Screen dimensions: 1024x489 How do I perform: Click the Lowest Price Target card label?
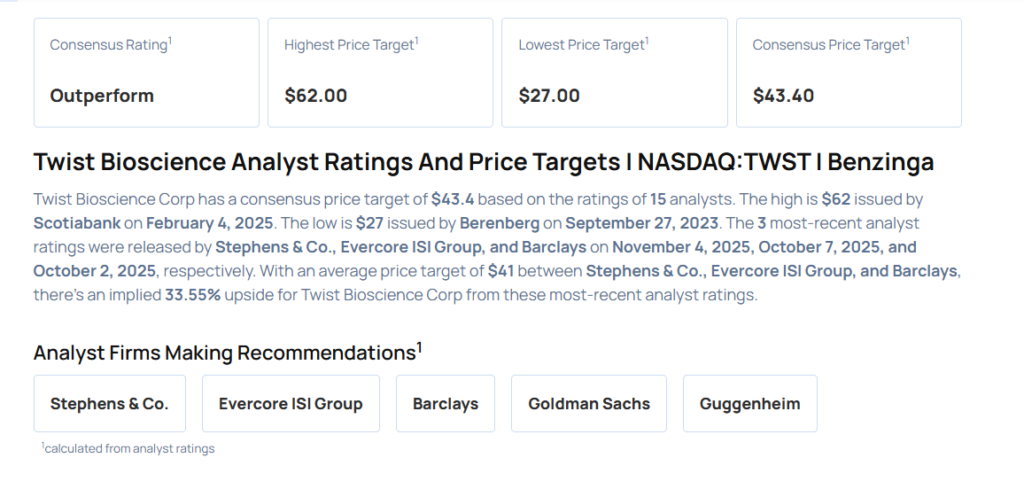point(583,45)
